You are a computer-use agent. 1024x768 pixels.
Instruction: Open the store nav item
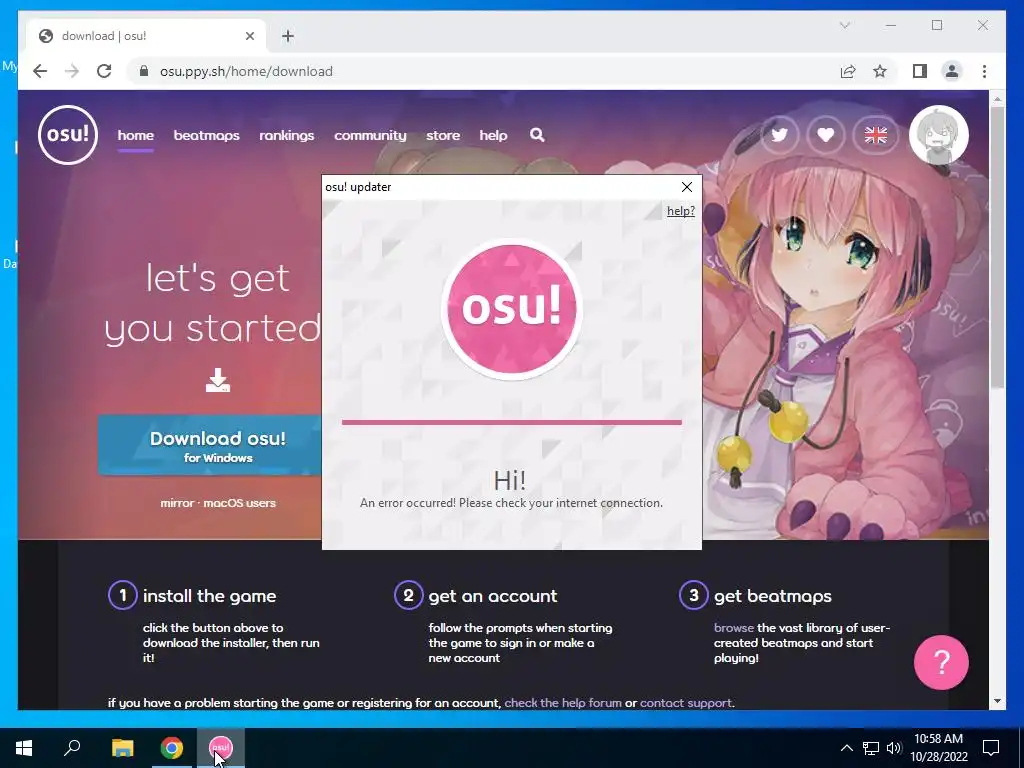(x=443, y=135)
